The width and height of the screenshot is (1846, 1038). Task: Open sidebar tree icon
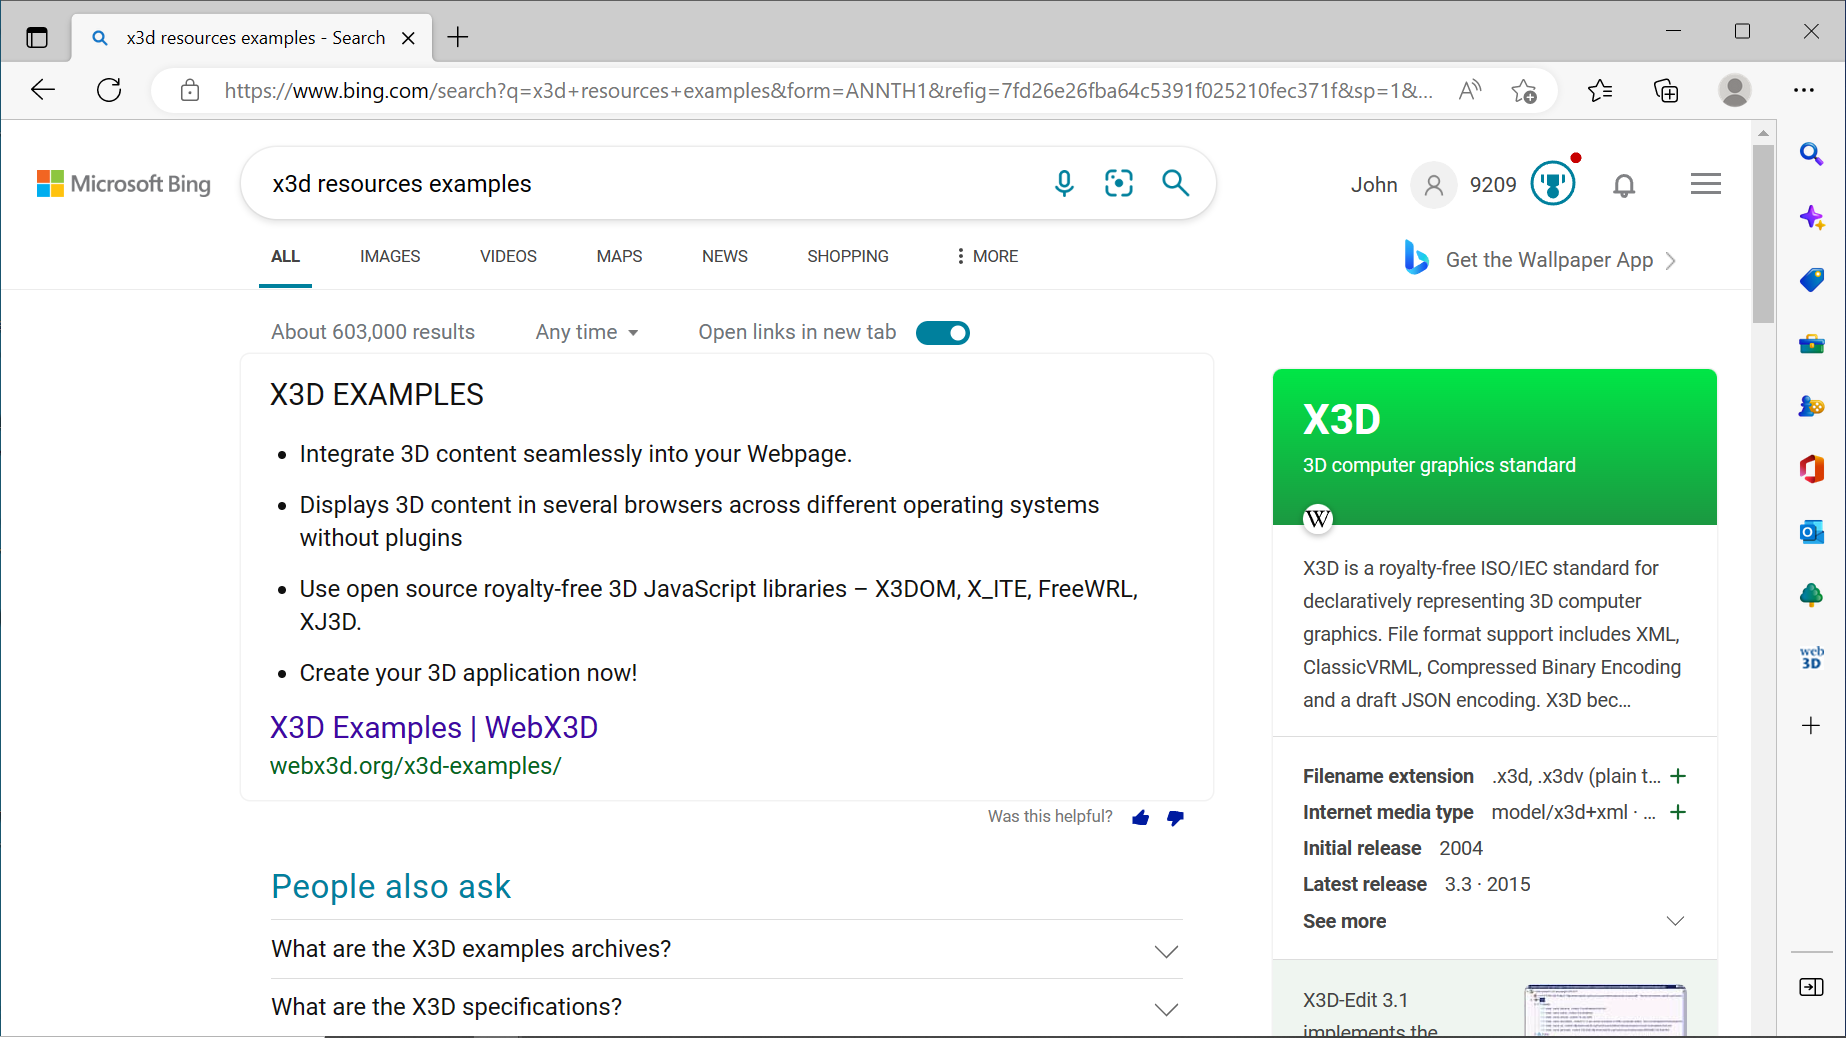(1811, 595)
